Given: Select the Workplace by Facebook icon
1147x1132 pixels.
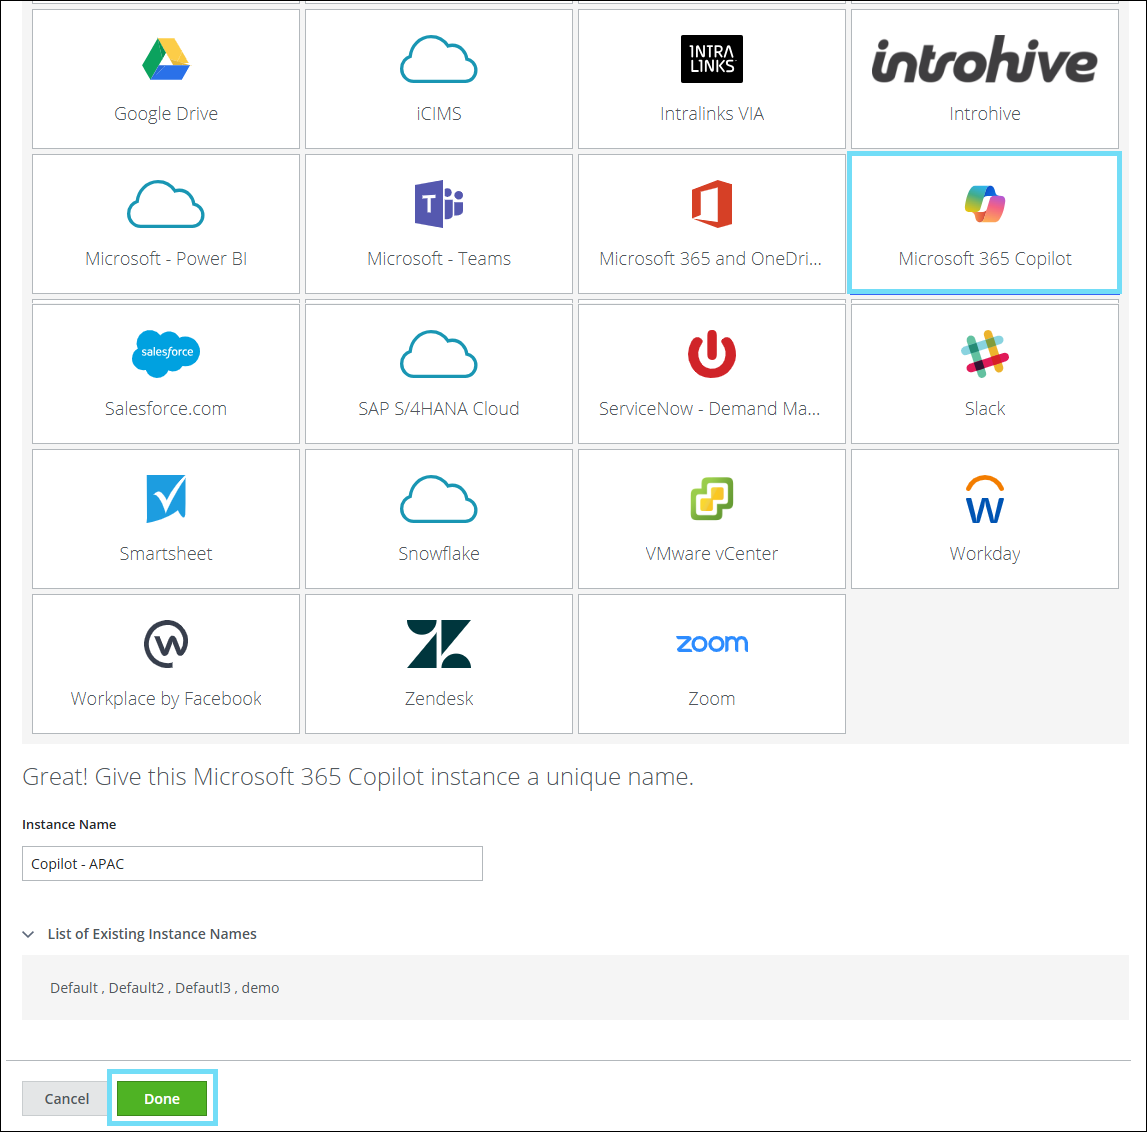Looking at the screenshot, I should tap(166, 644).
